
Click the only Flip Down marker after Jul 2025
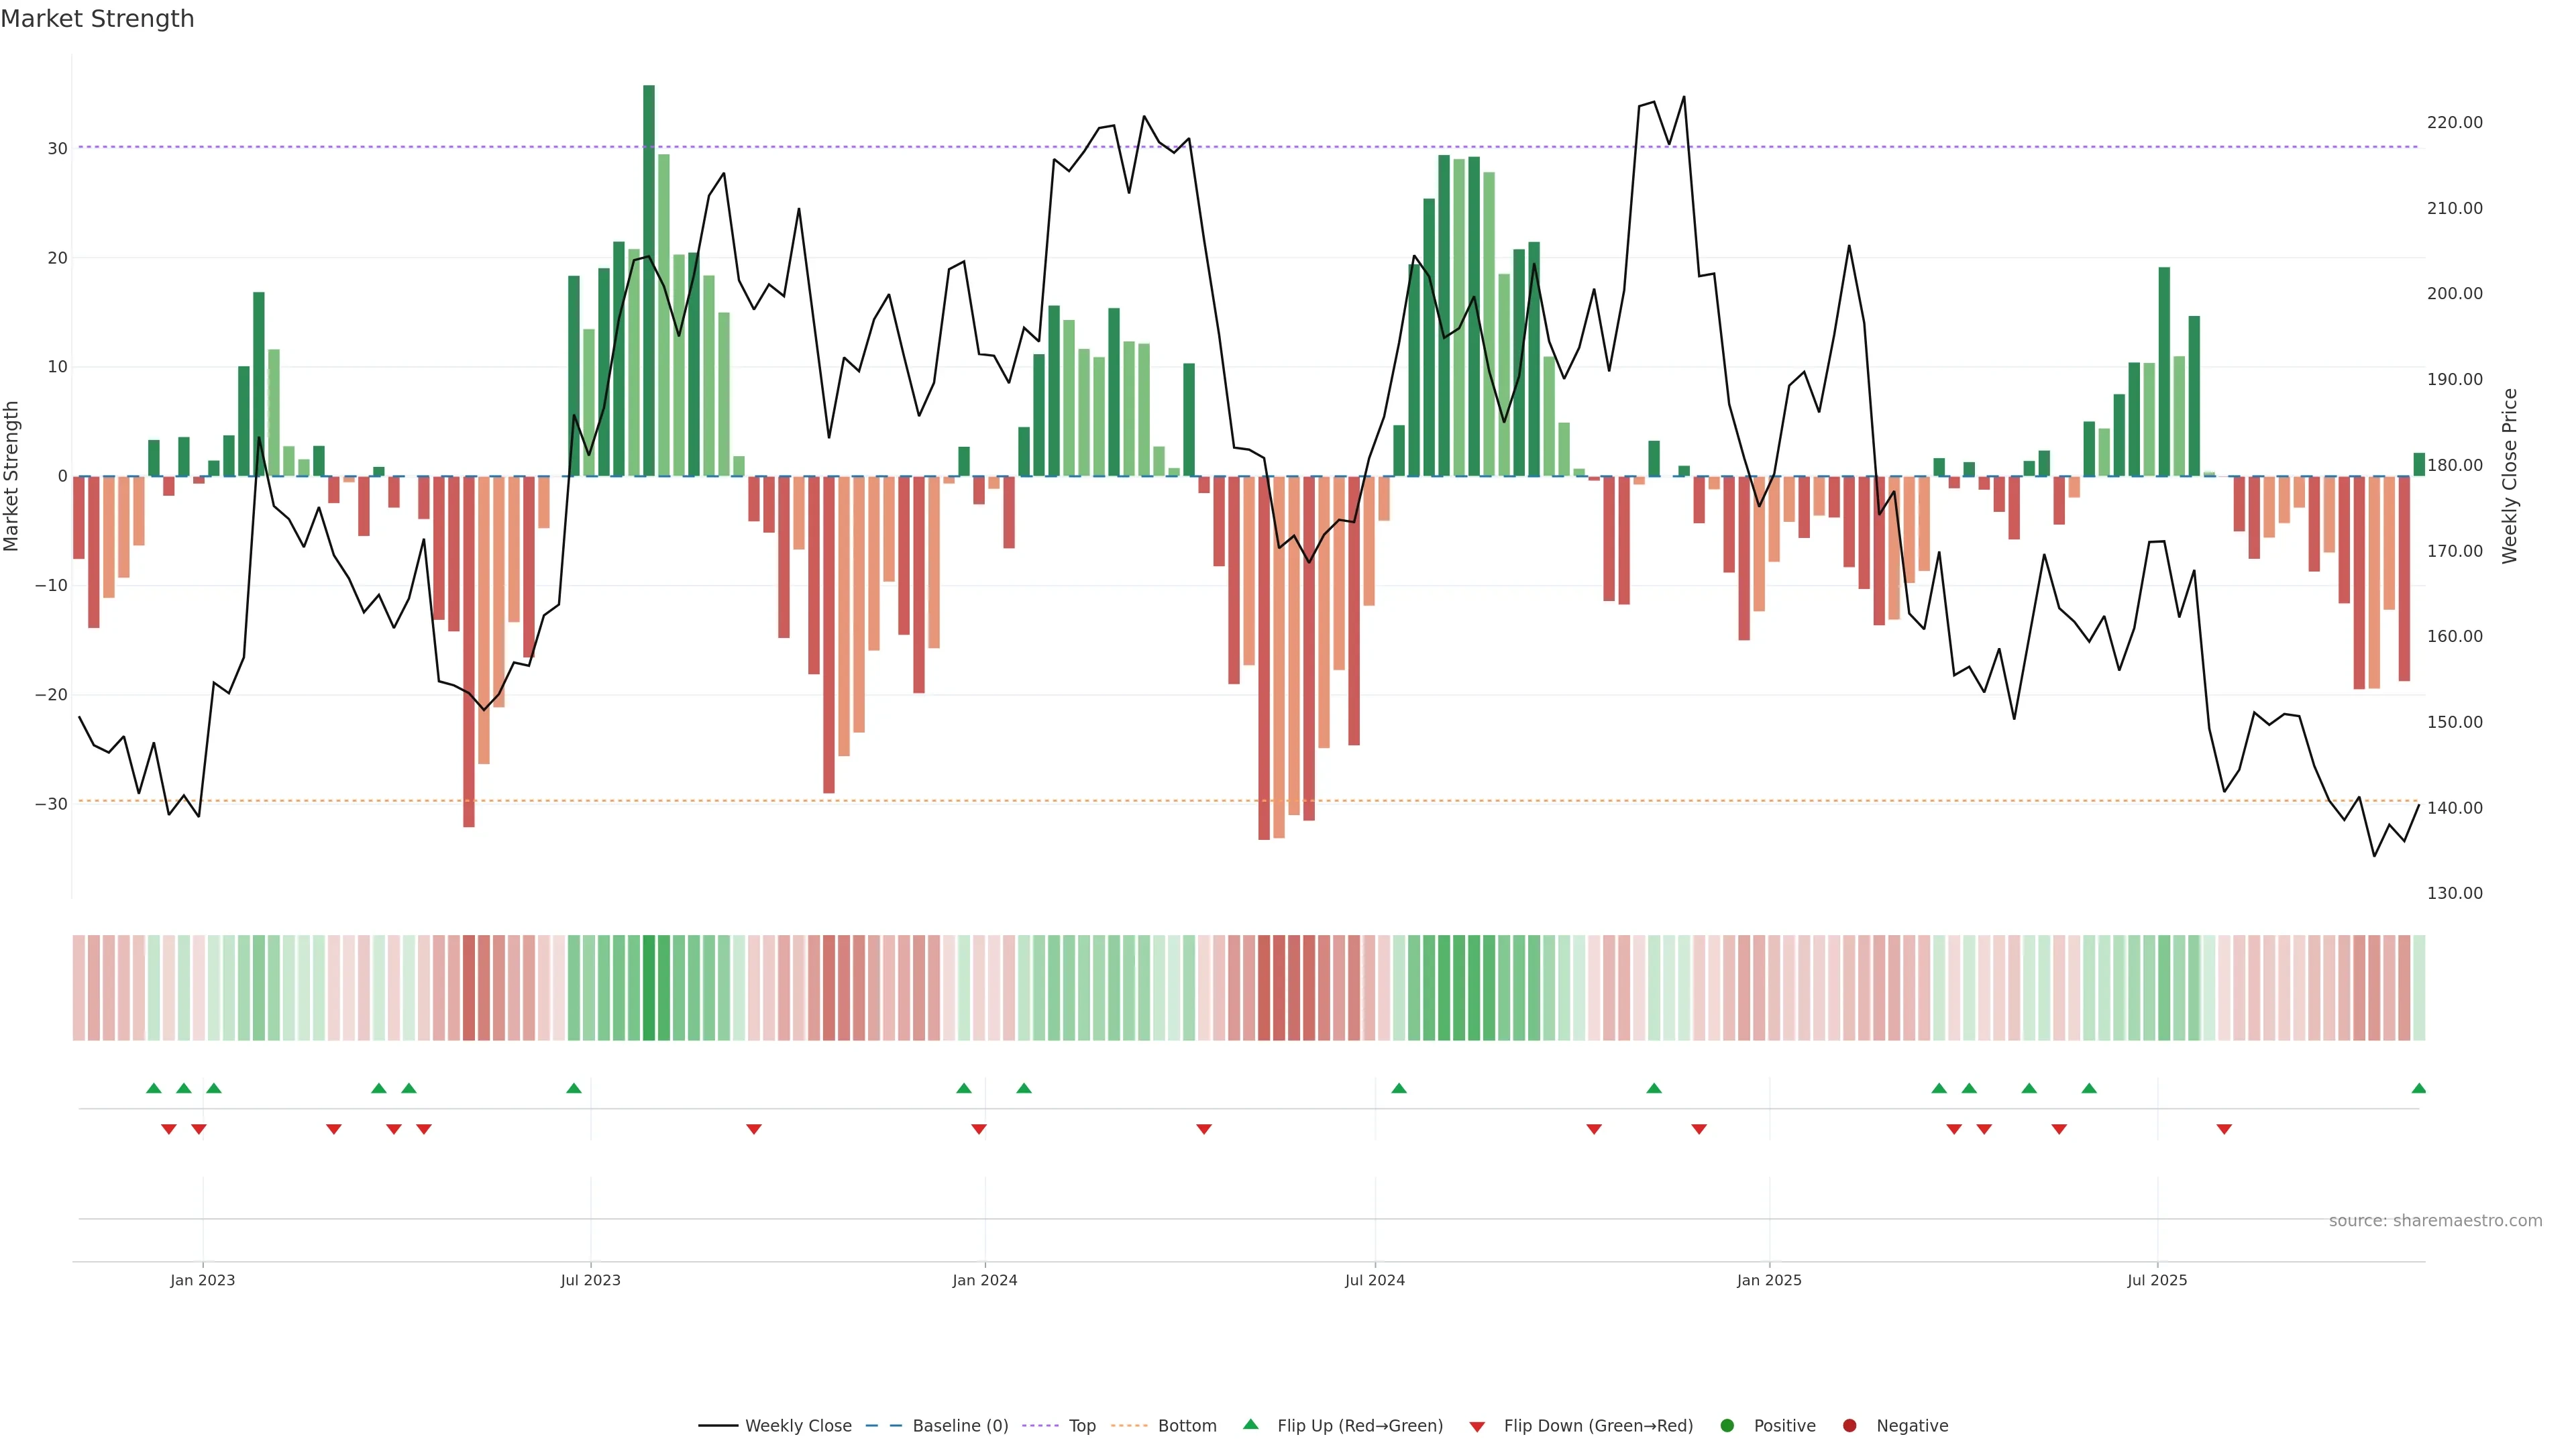point(2224,1129)
